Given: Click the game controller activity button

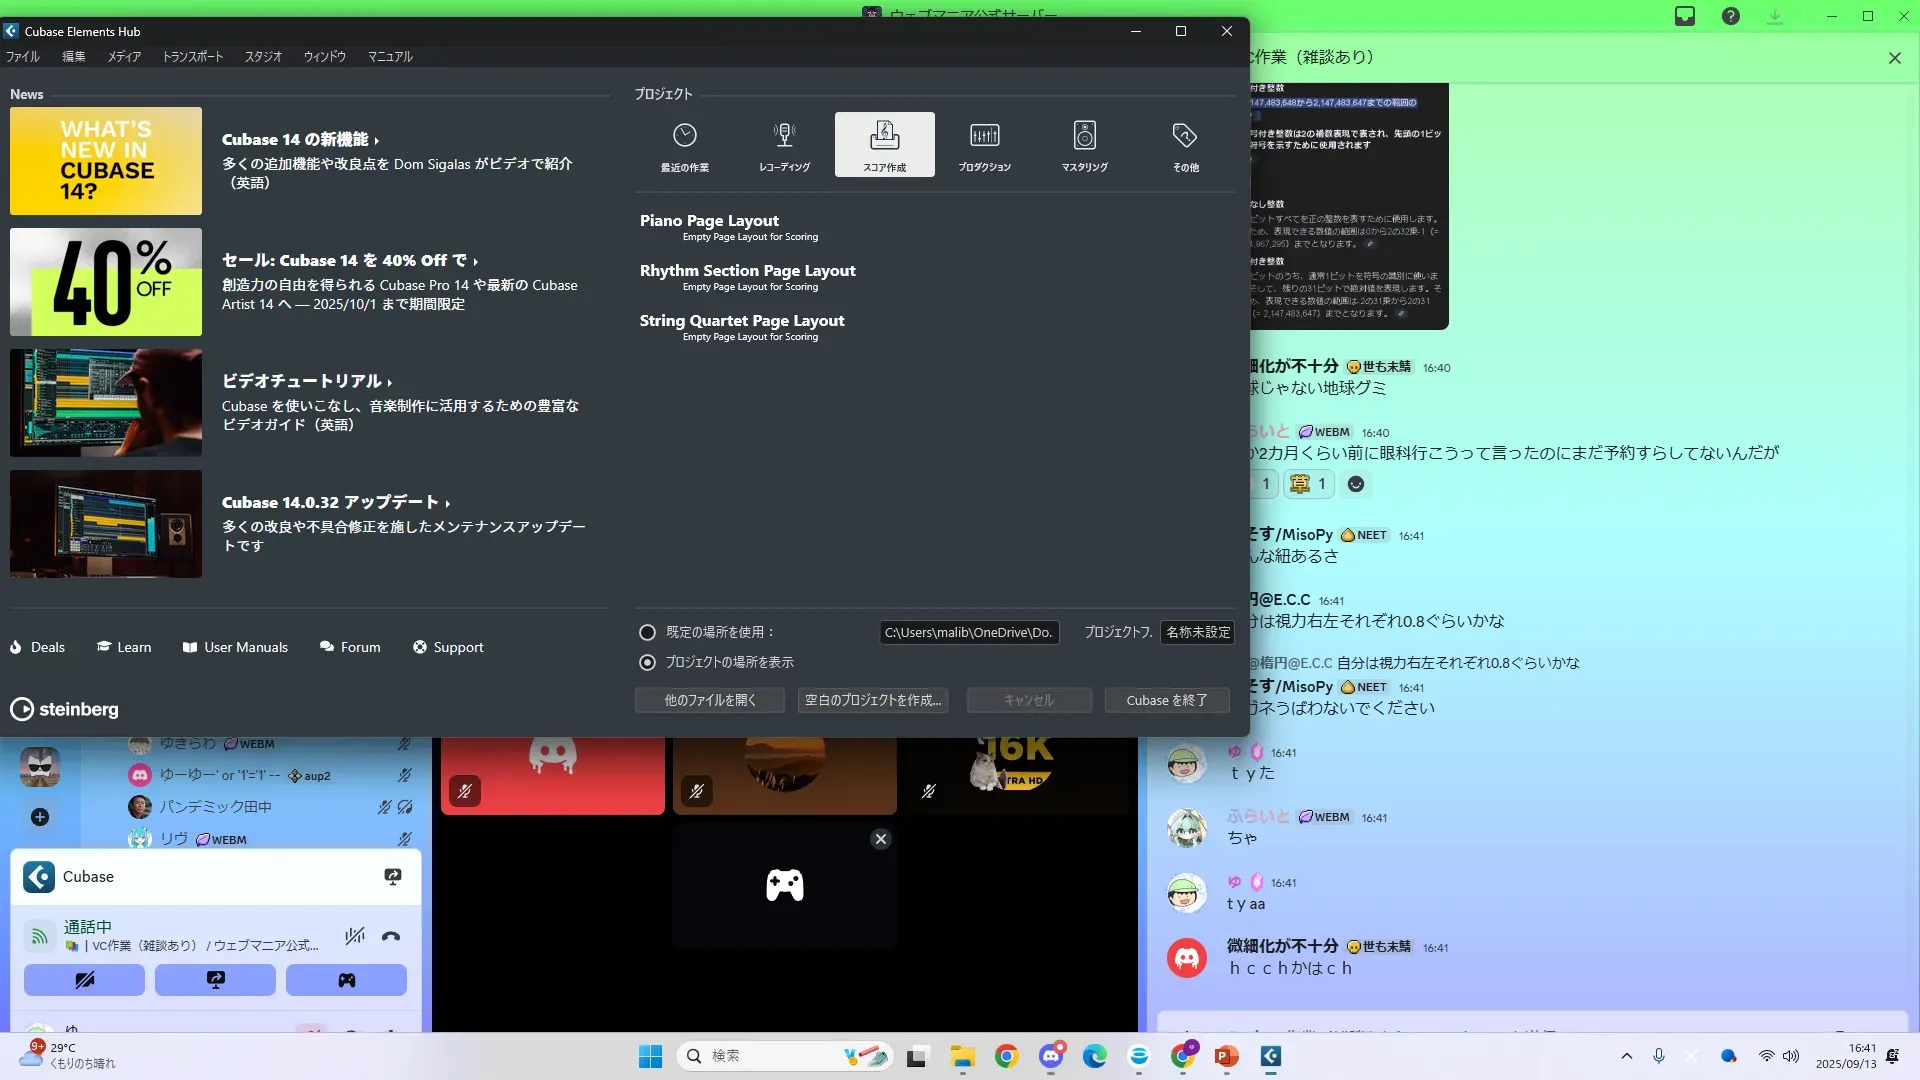Looking at the screenshot, I should (x=346, y=980).
